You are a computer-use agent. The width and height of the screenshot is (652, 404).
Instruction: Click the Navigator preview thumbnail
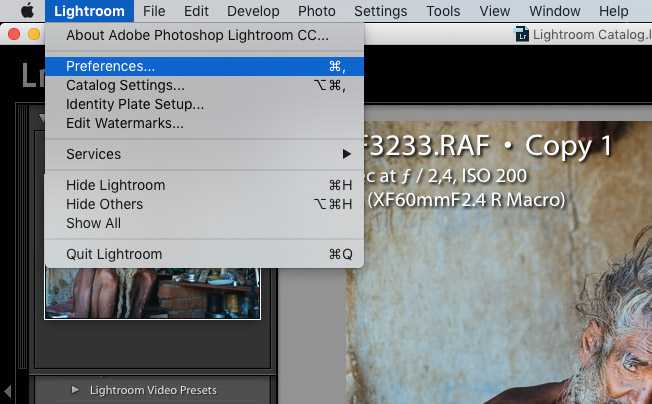(x=153, y=293)
